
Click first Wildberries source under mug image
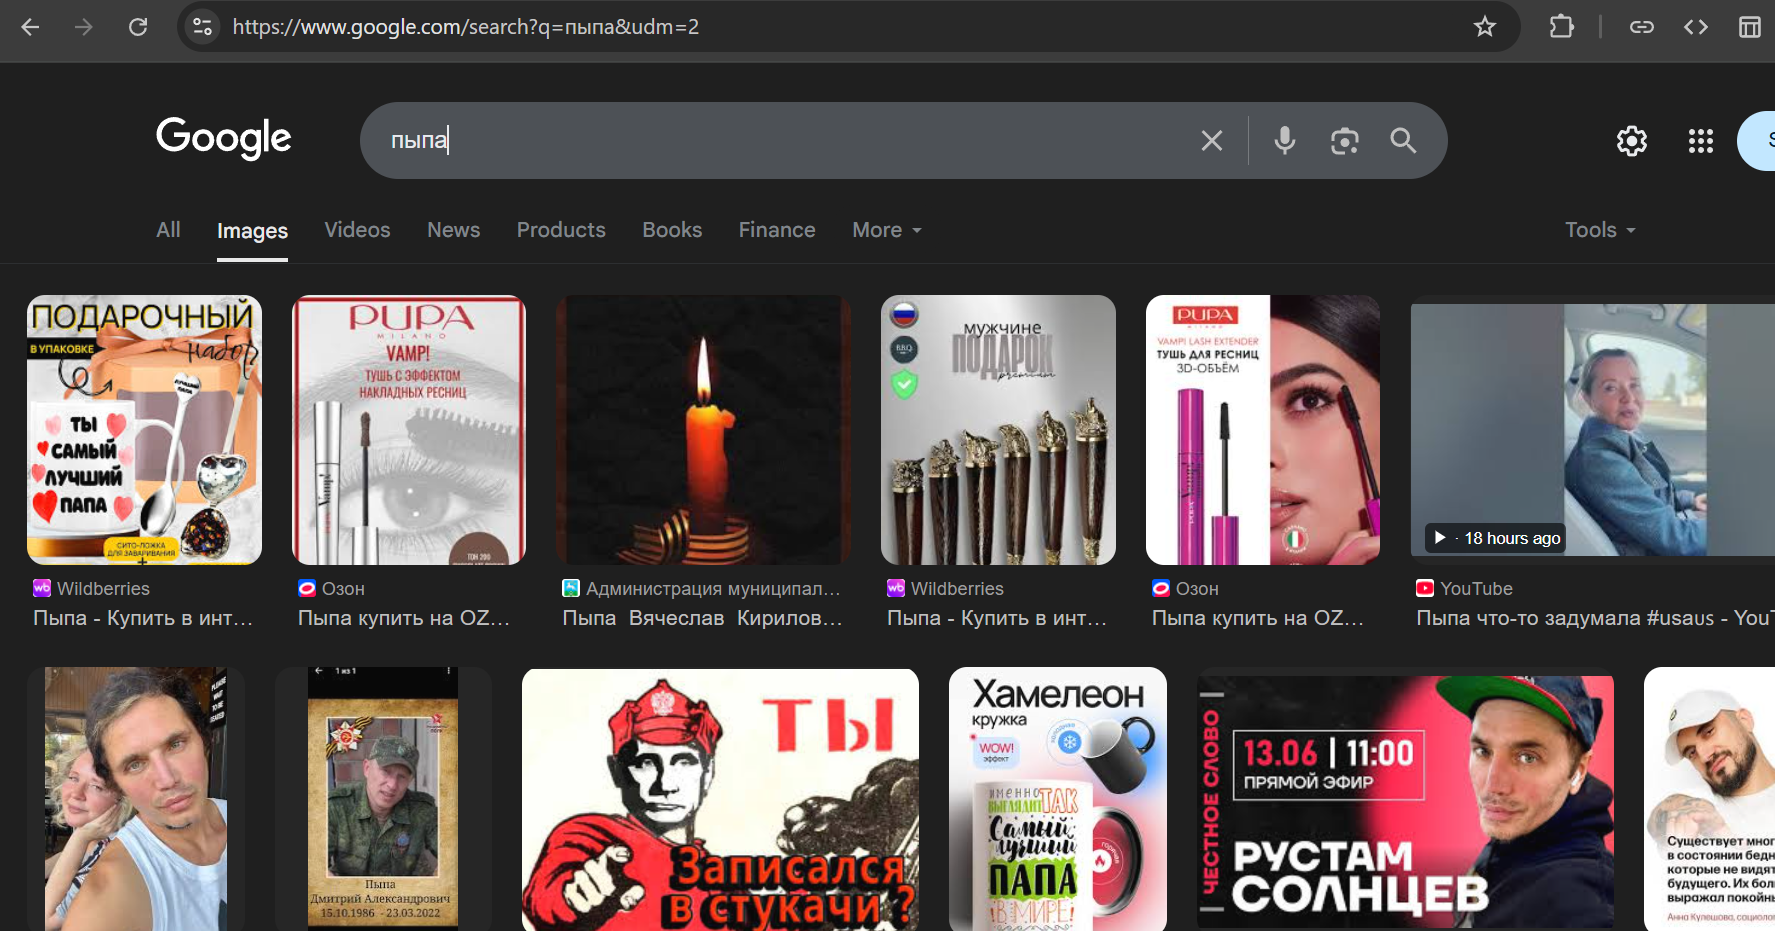pyautogui.click(x=103, y=589)
